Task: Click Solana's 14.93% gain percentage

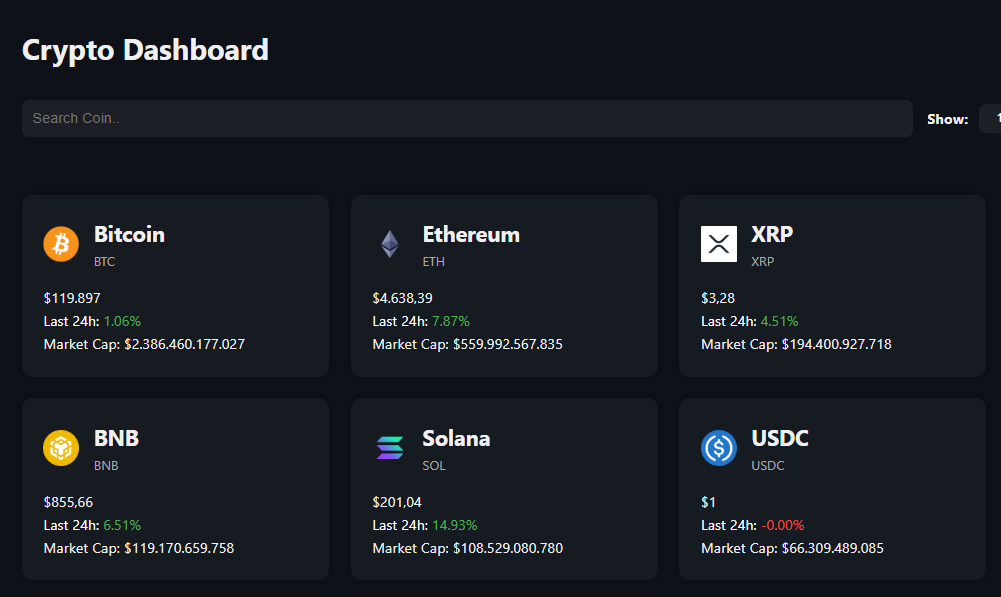Action: [x=456, y=525]
